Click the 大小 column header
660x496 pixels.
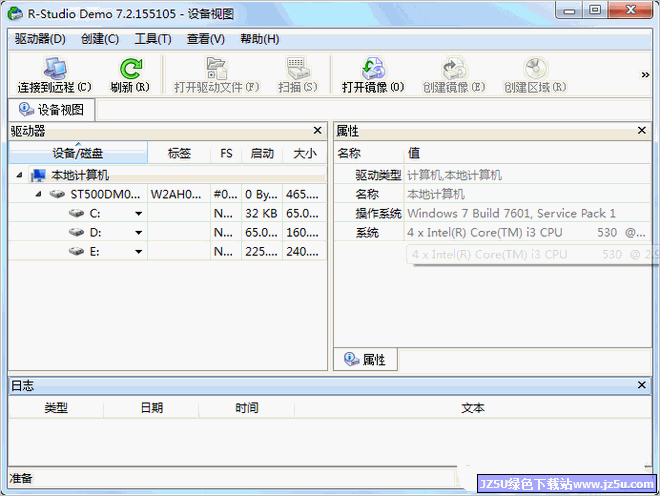click(305, 153)
